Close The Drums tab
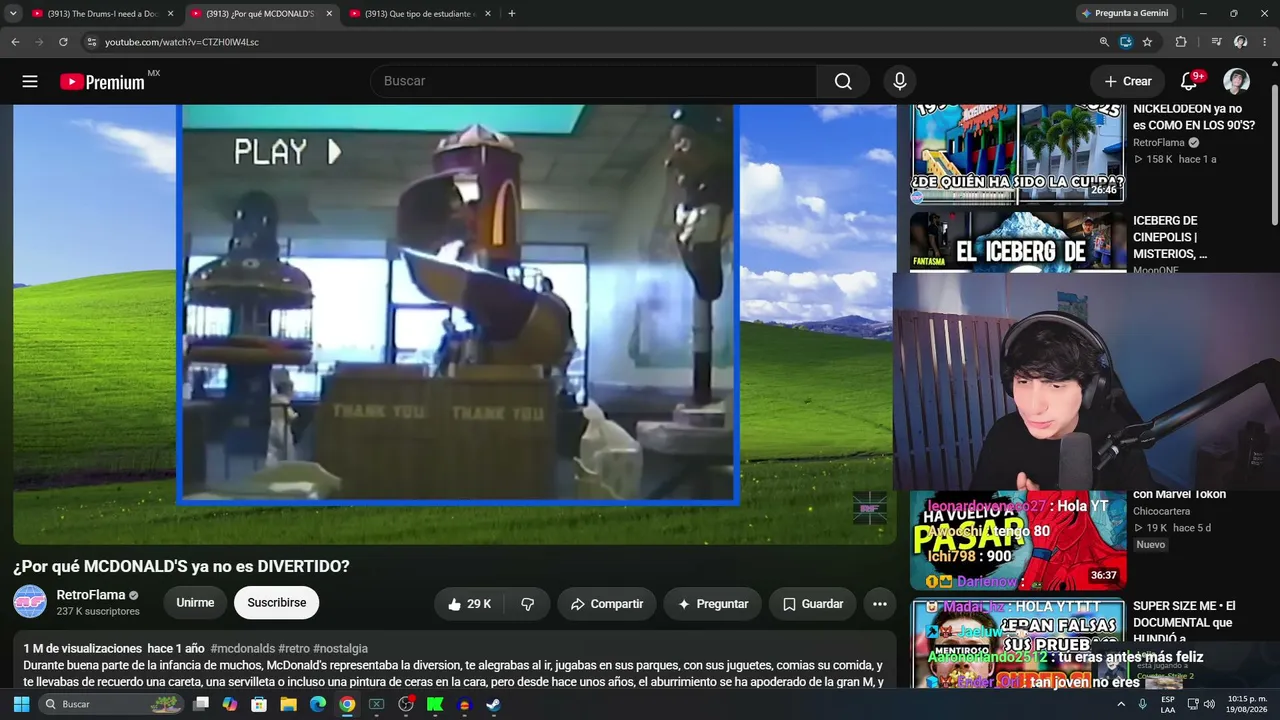The width and height of the screenshot is (1280, 720). pyautogui.click(x=170, y=13)
